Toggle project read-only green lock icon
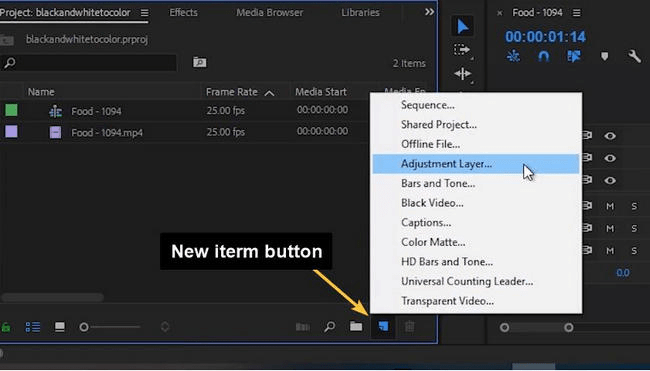Screen dimensions: 650x371 [x=6, y=327]
